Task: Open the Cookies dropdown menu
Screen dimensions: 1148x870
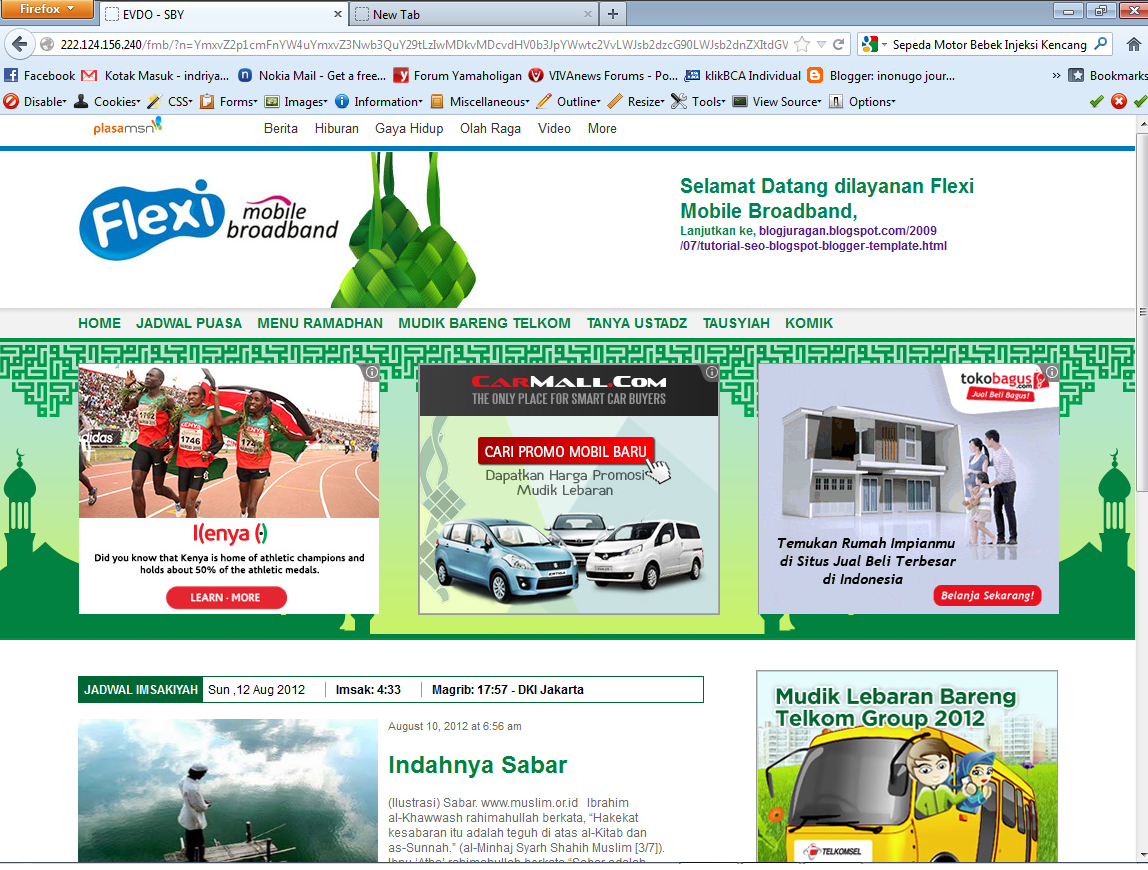Action: click(x=107, y=102)
